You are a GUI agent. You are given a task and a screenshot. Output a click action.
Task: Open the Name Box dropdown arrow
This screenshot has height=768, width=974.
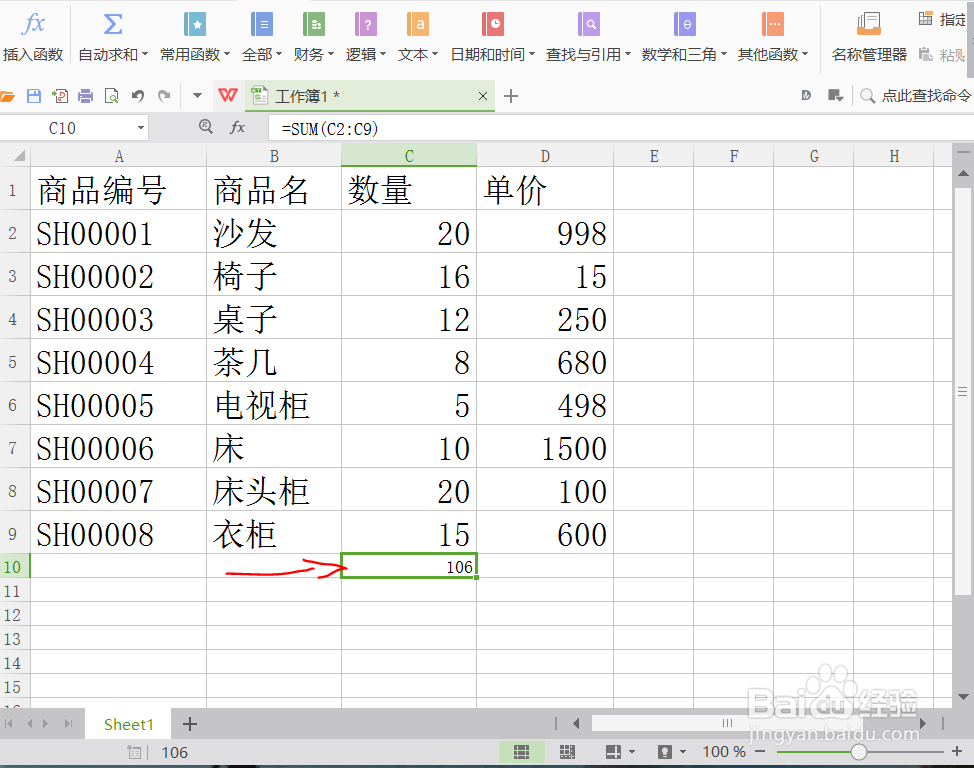point(142,128)
